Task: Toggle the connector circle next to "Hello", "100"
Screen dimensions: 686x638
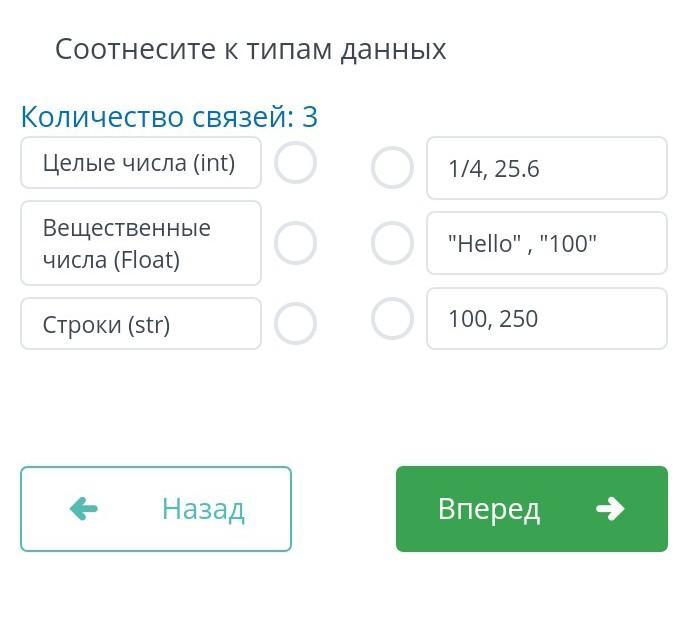Action: click(392, 243)
